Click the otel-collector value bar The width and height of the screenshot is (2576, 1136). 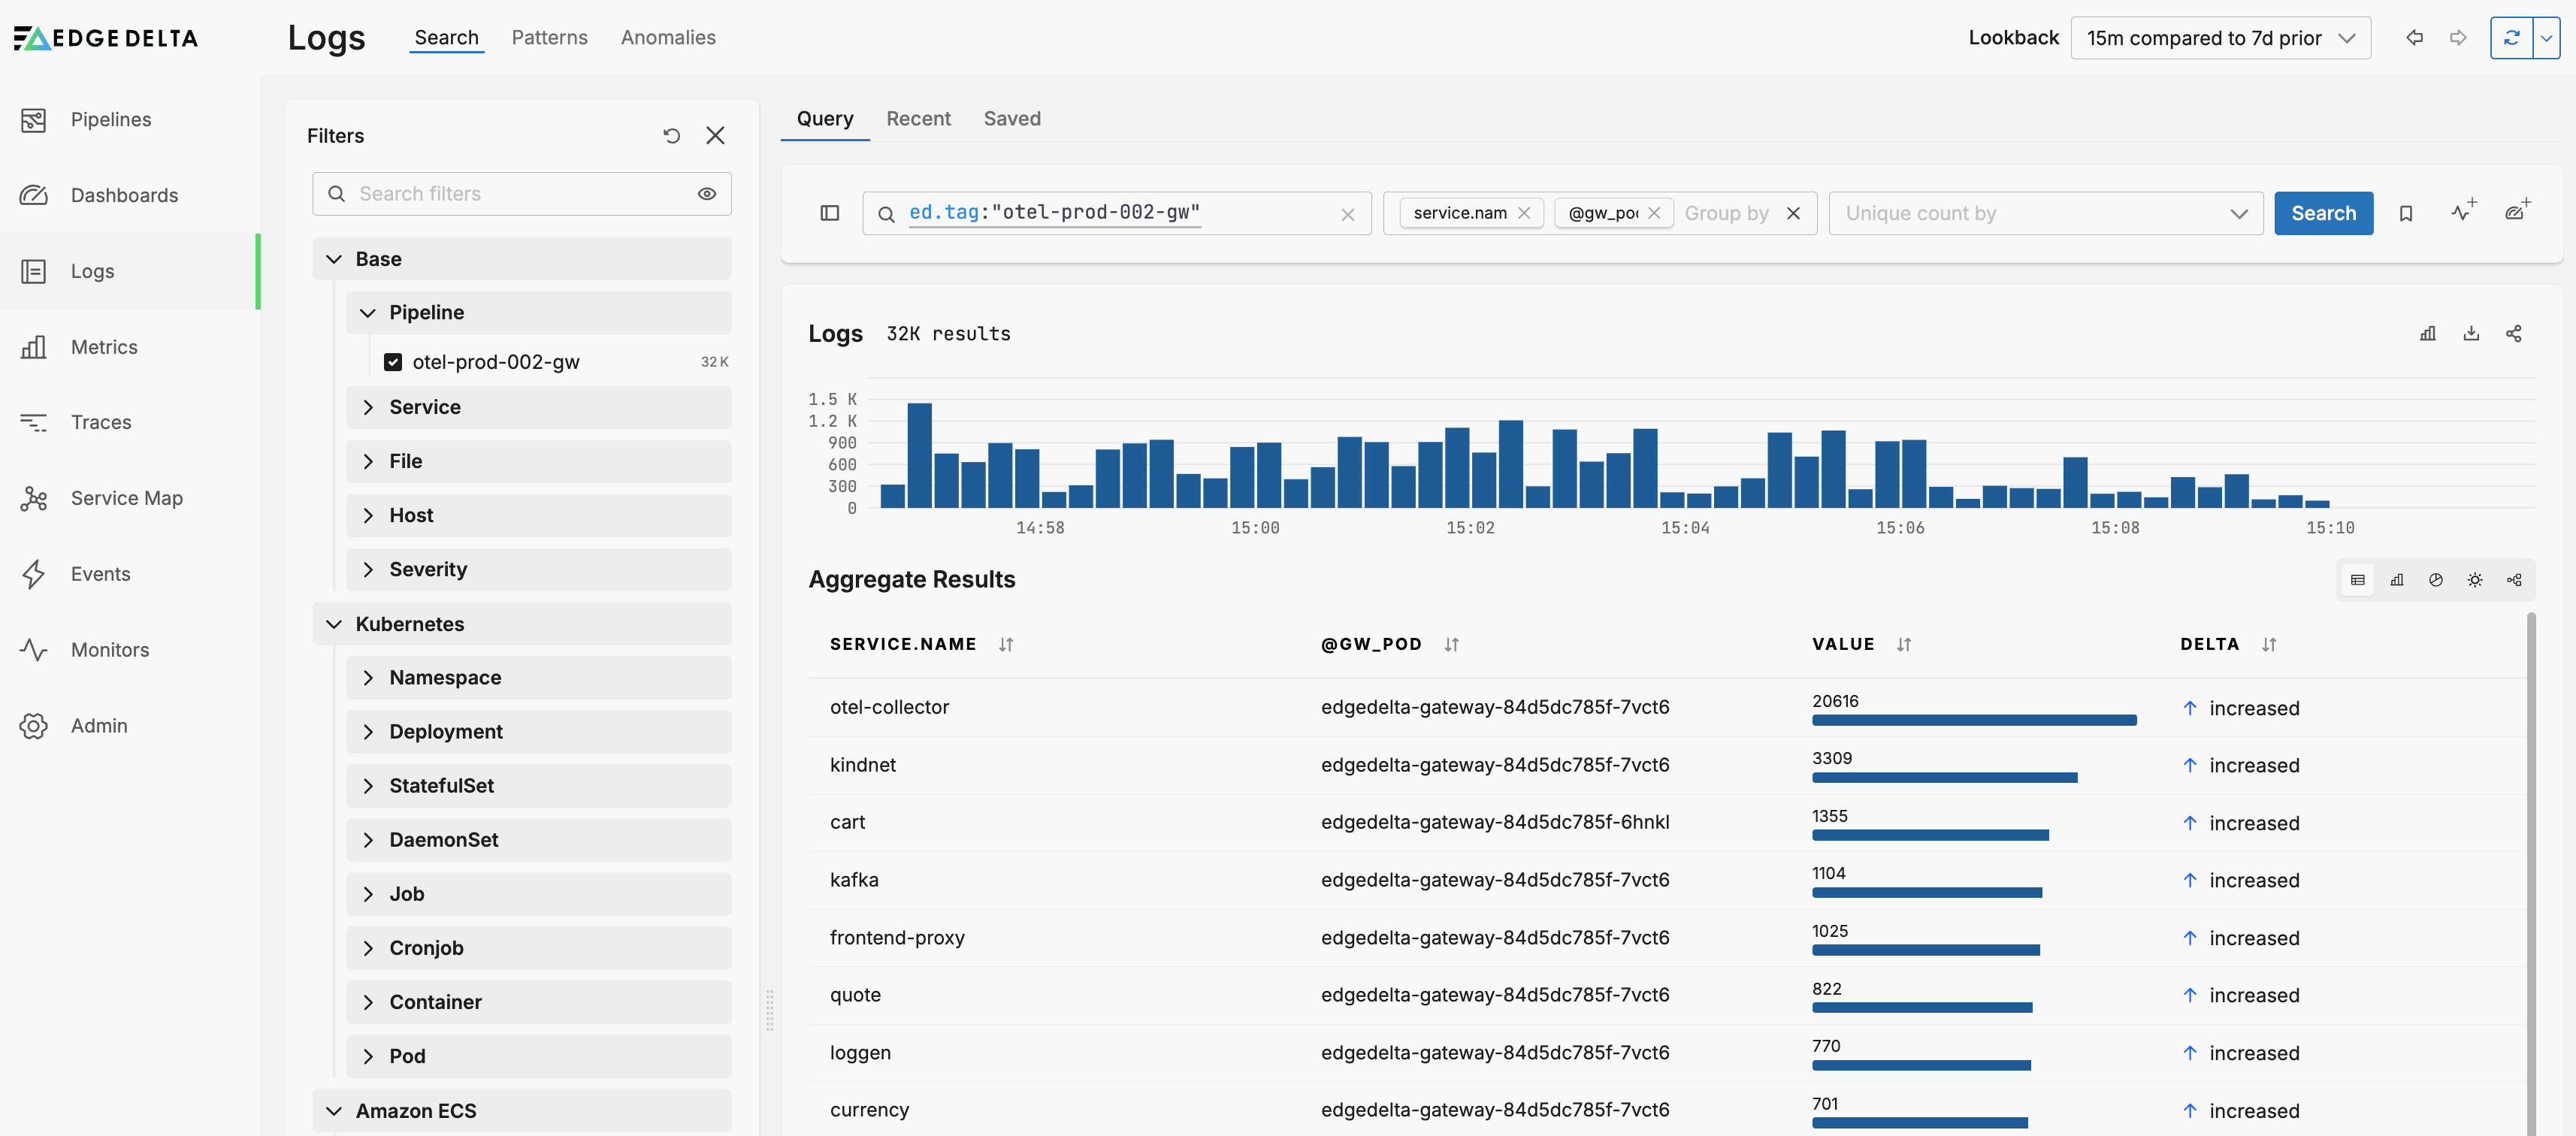point(1974,720)
